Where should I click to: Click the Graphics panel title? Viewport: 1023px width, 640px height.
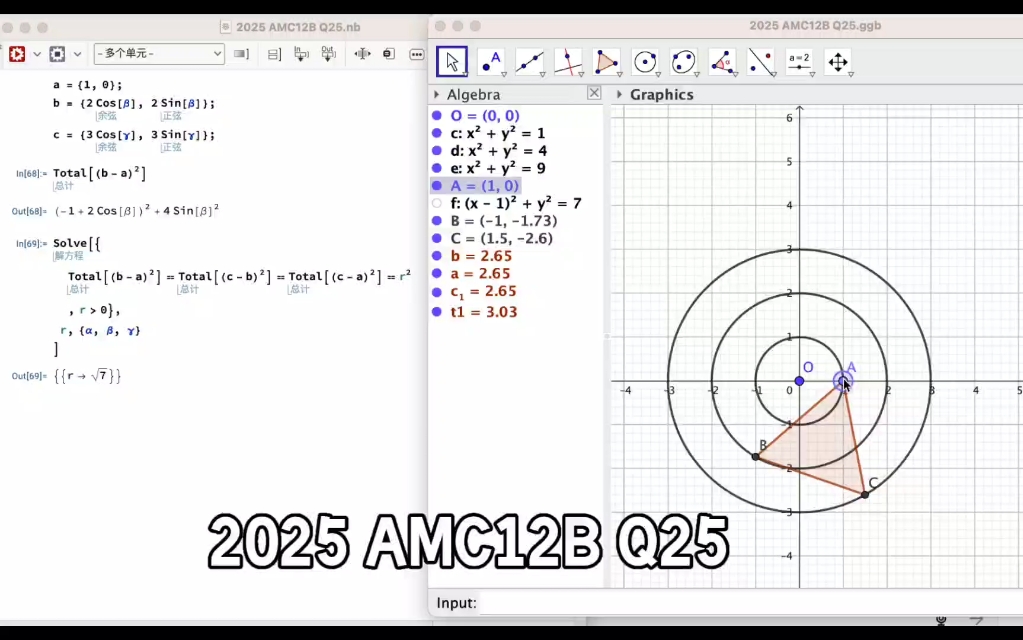click(662, 95)
